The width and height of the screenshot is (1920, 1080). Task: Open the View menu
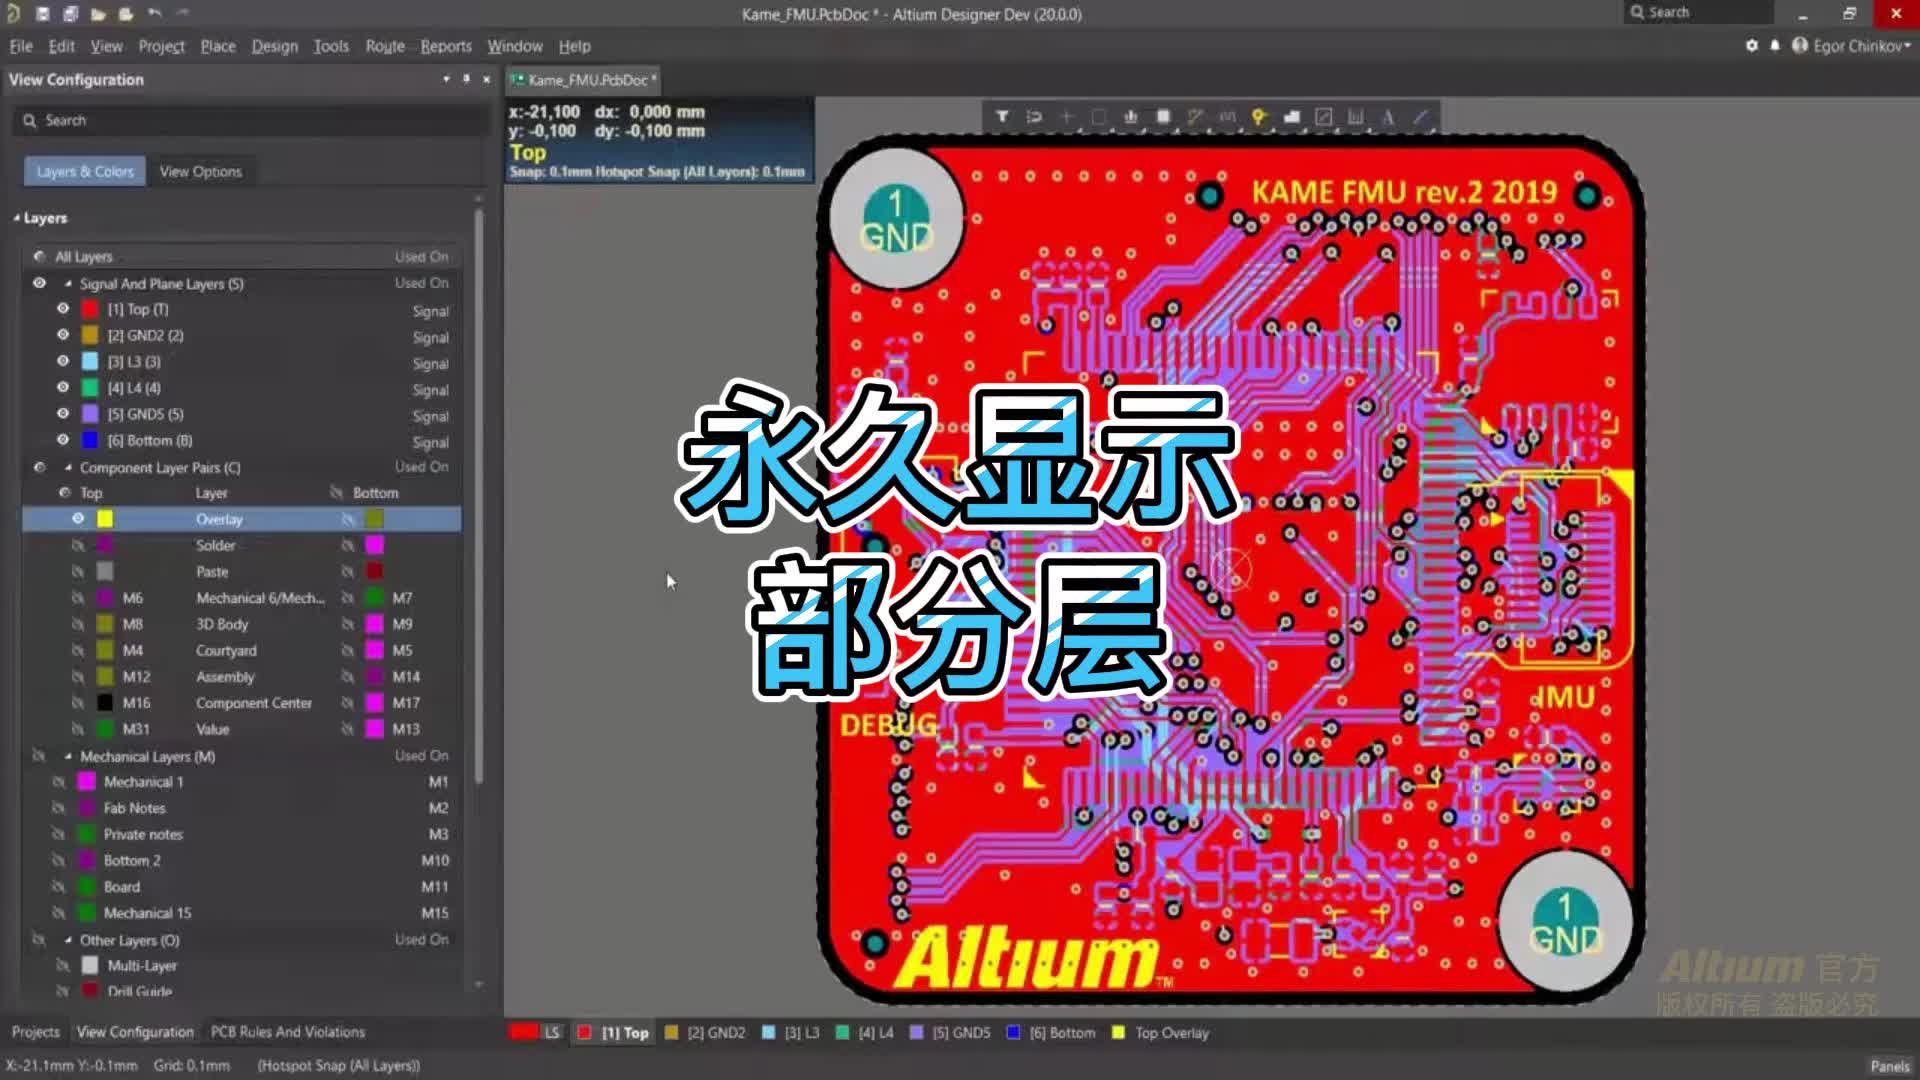pos(105,46)
